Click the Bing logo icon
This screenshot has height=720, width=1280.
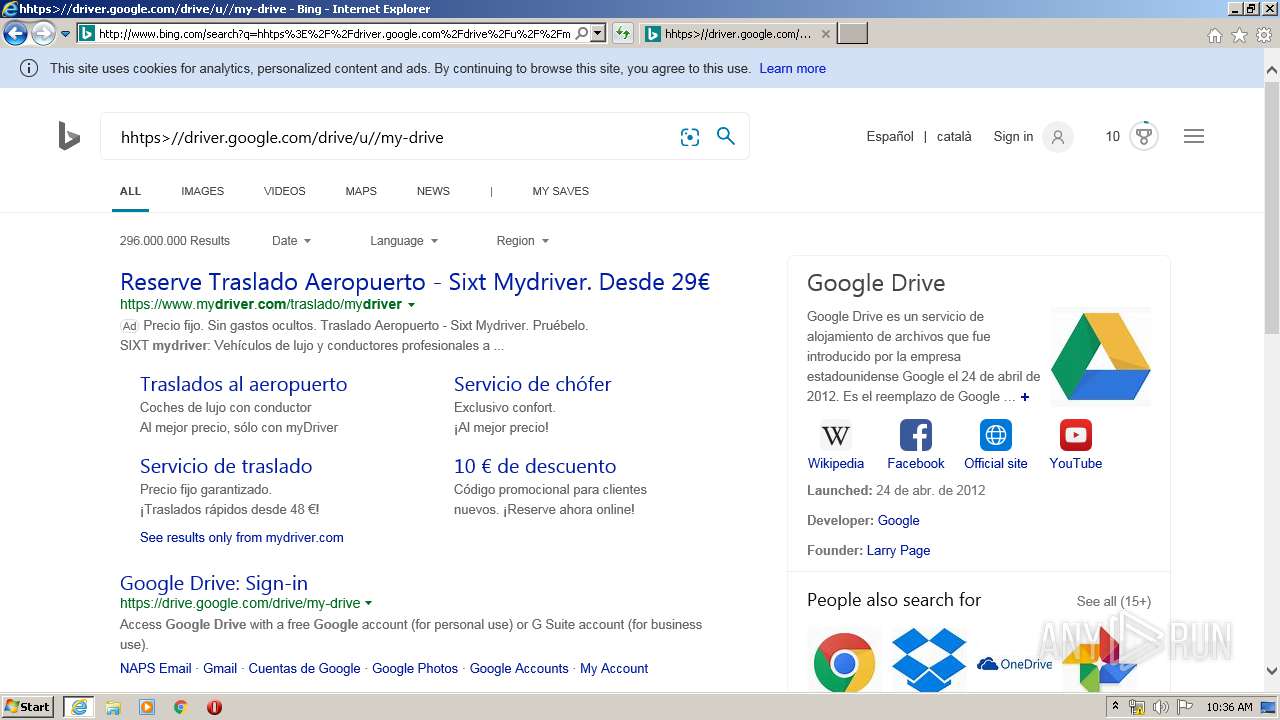tap(69, 136)
